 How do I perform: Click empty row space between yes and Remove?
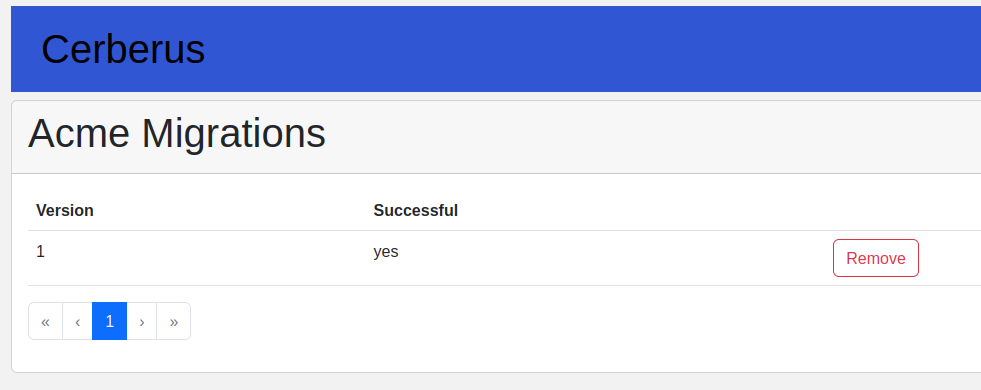[x=613, y=258]
